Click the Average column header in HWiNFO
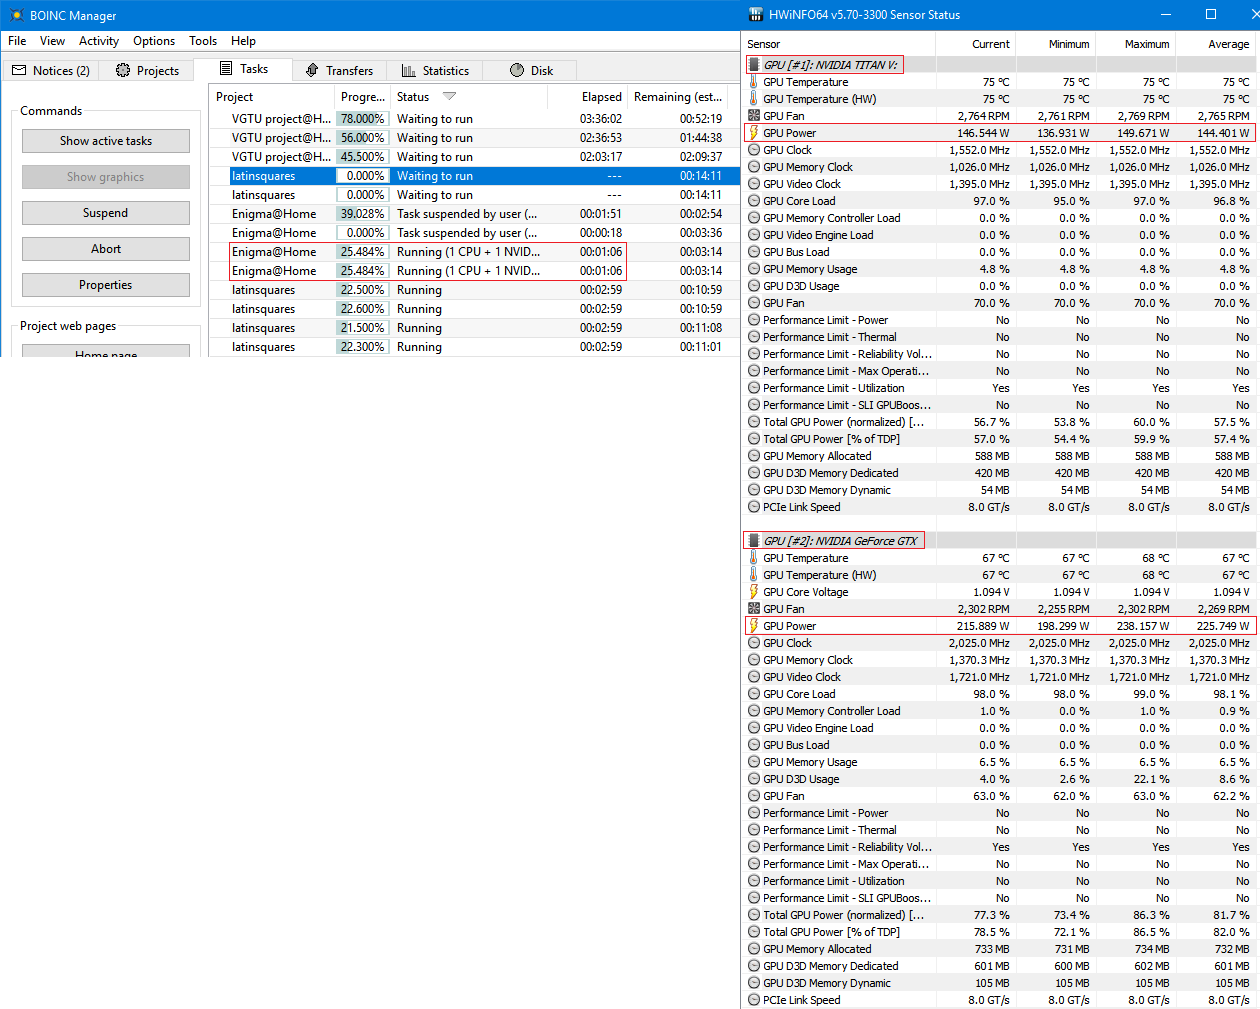 (x=1215, y=44)
